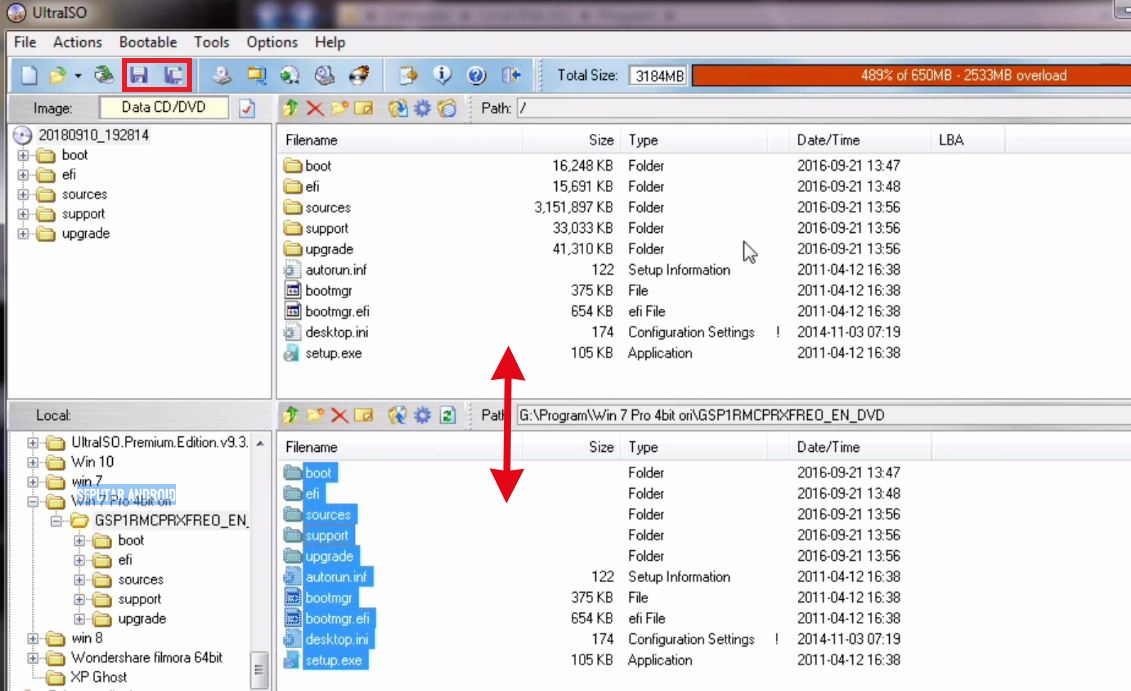The image size is (1131, 691).
Task: Click the Total Size 3184MB field
Action: click(x=659, y=76)
